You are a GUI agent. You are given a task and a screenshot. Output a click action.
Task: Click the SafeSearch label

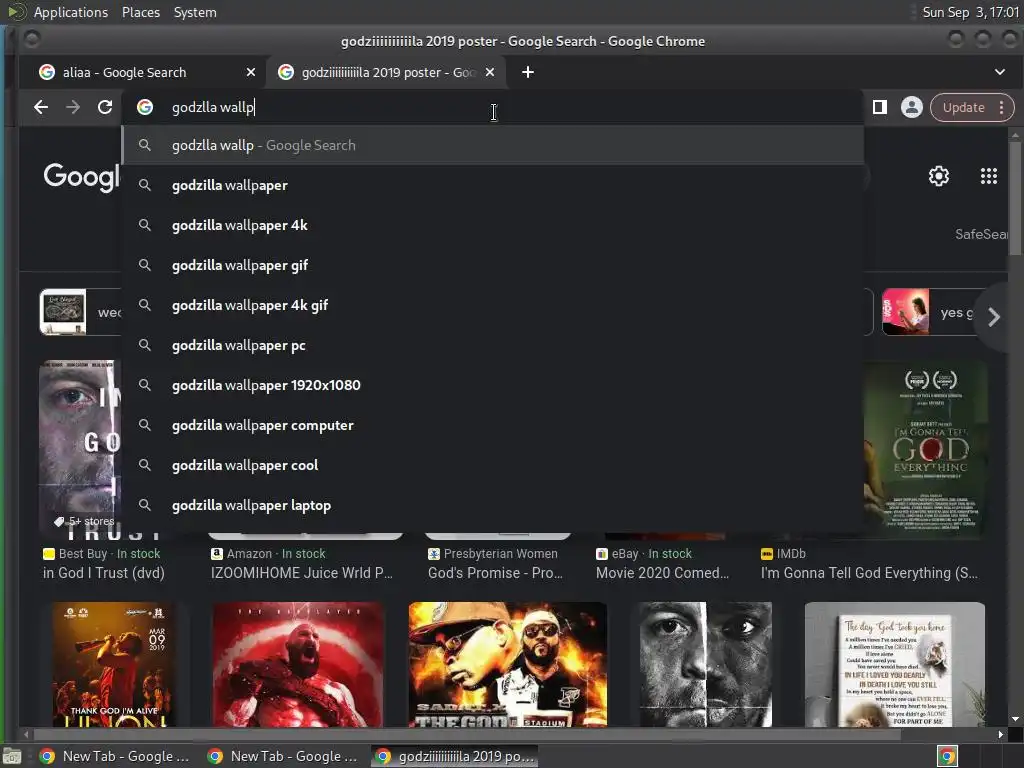[981, 234]
